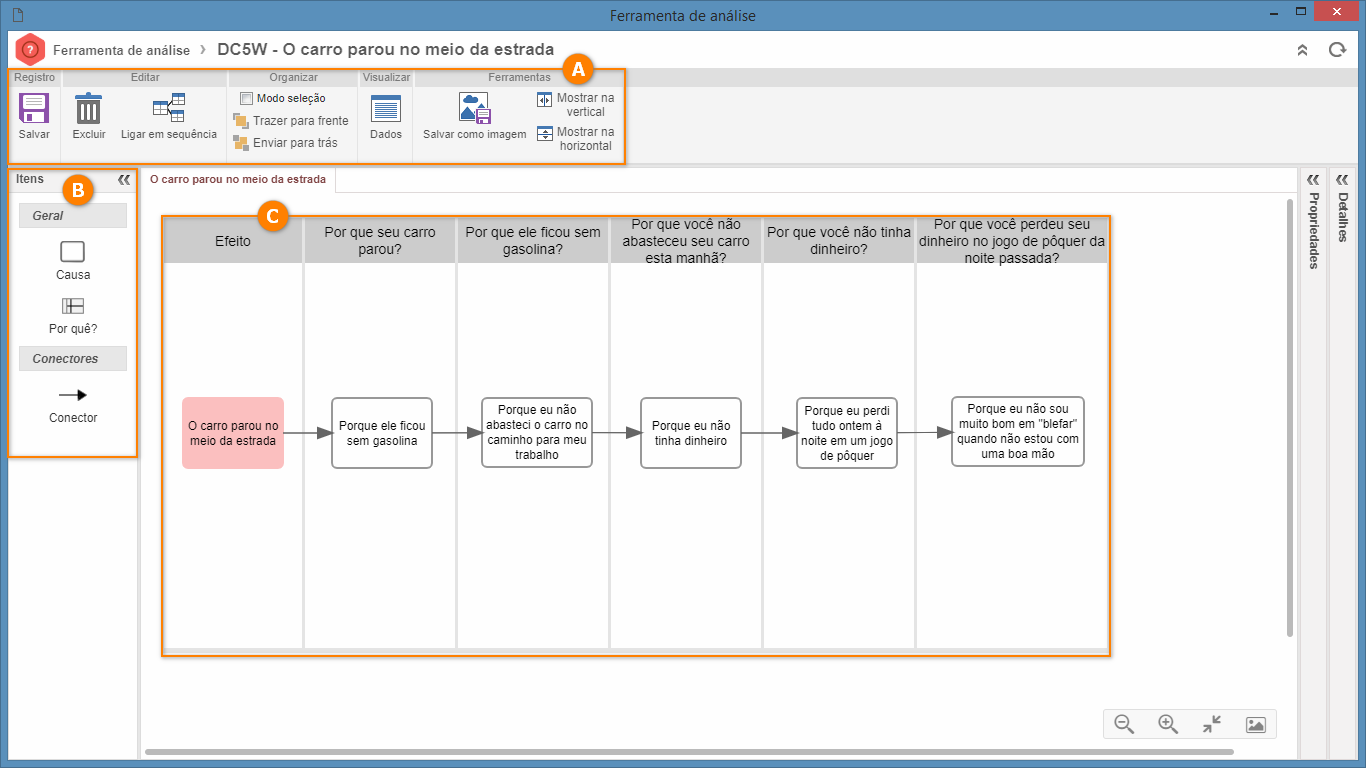Click header Por que ele ficou sem gasolina?
Screen dimensions: 1366x768
click(533, 241)
